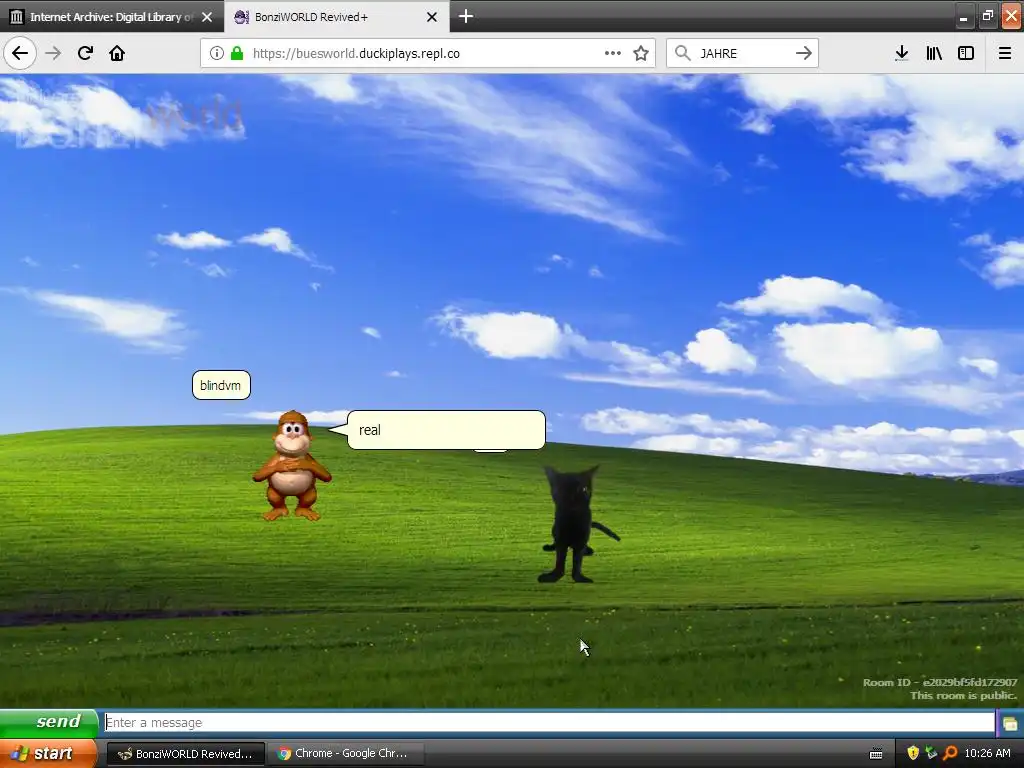
Task: Click the search magnifier icon
Action: (682, 53)
